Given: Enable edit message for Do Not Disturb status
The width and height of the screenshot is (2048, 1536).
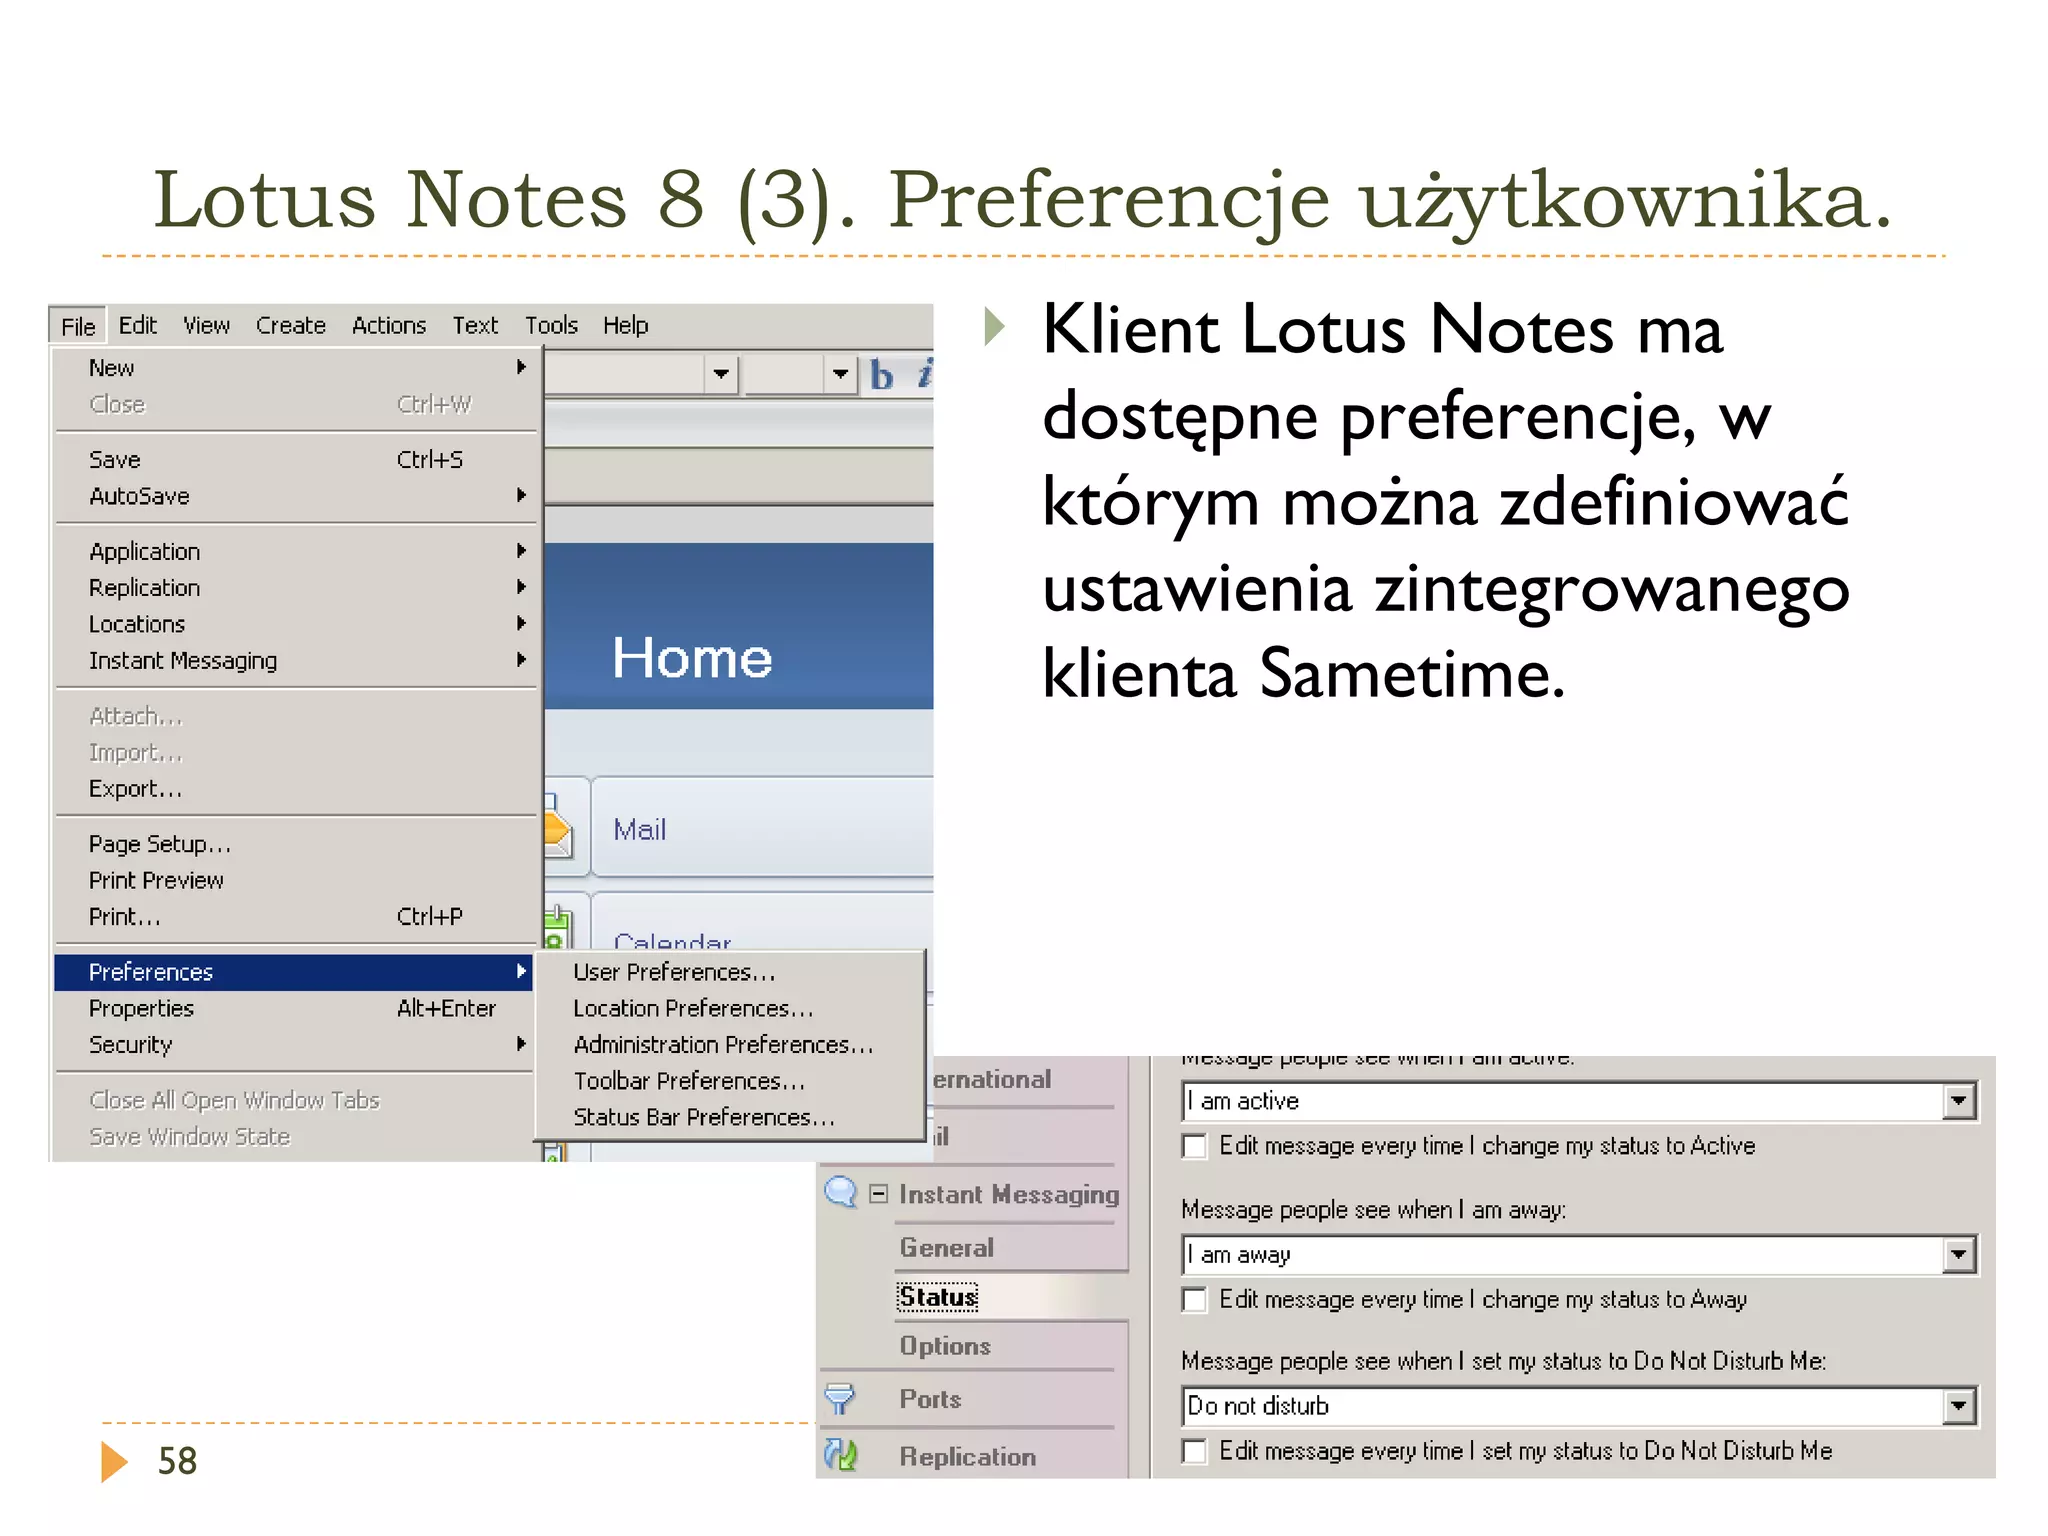Looking at the screenshot, I should click(1194, 1451).
